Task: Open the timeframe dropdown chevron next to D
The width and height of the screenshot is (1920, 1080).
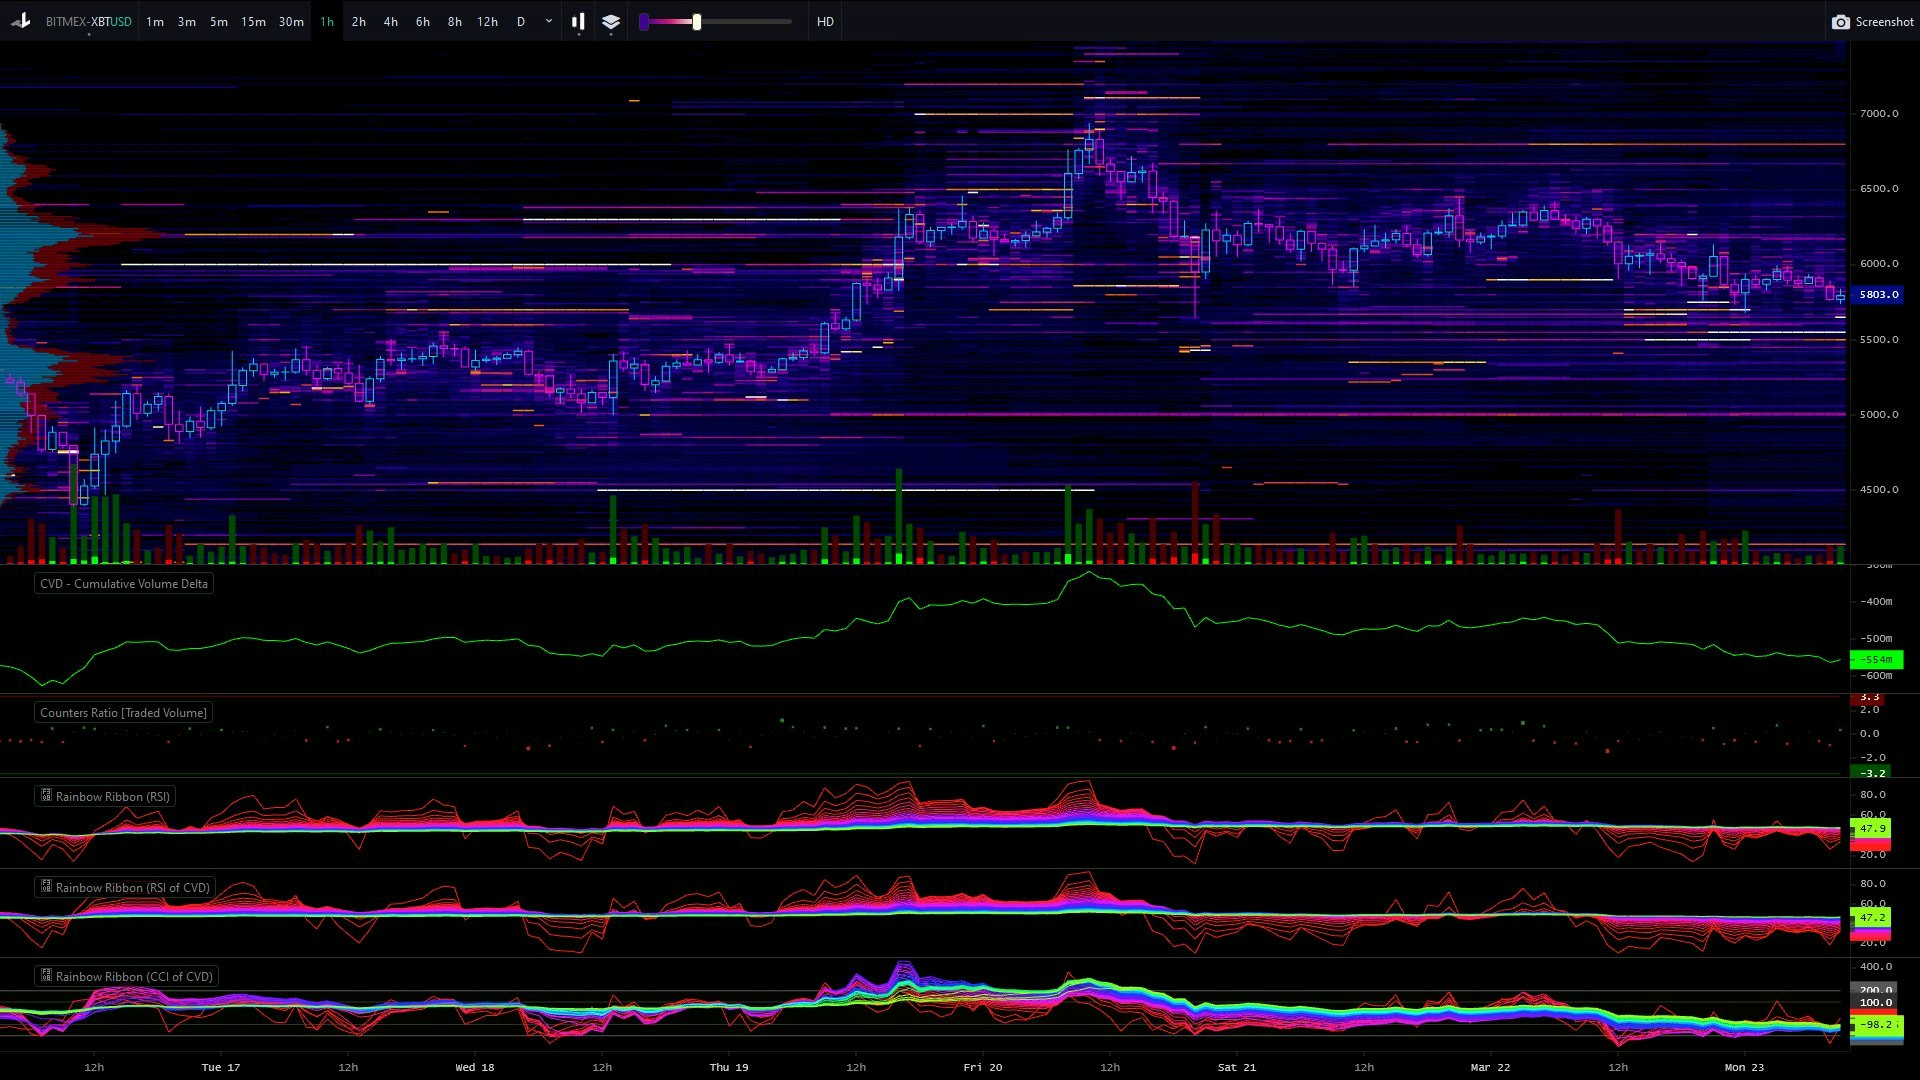Action: click(547, 21)
